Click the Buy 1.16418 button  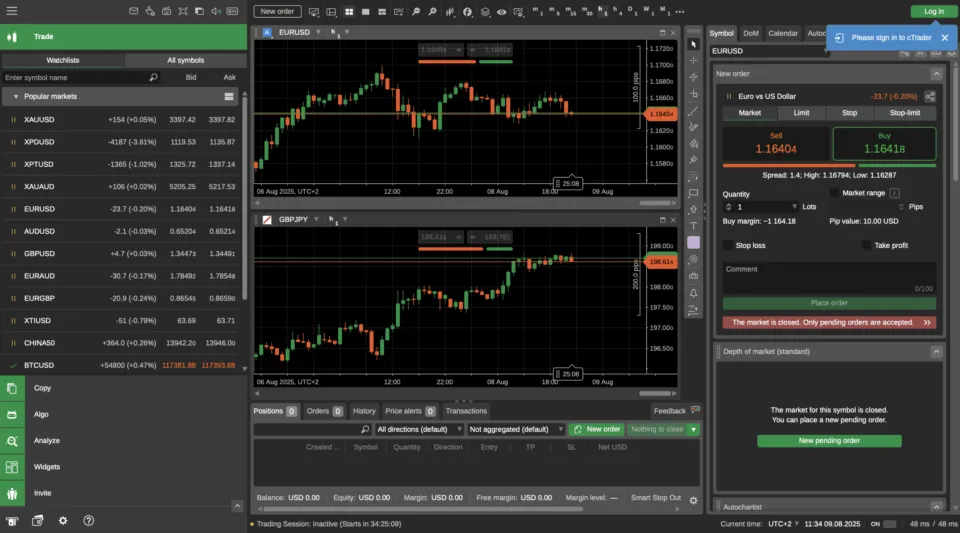(x=884, y=144)
